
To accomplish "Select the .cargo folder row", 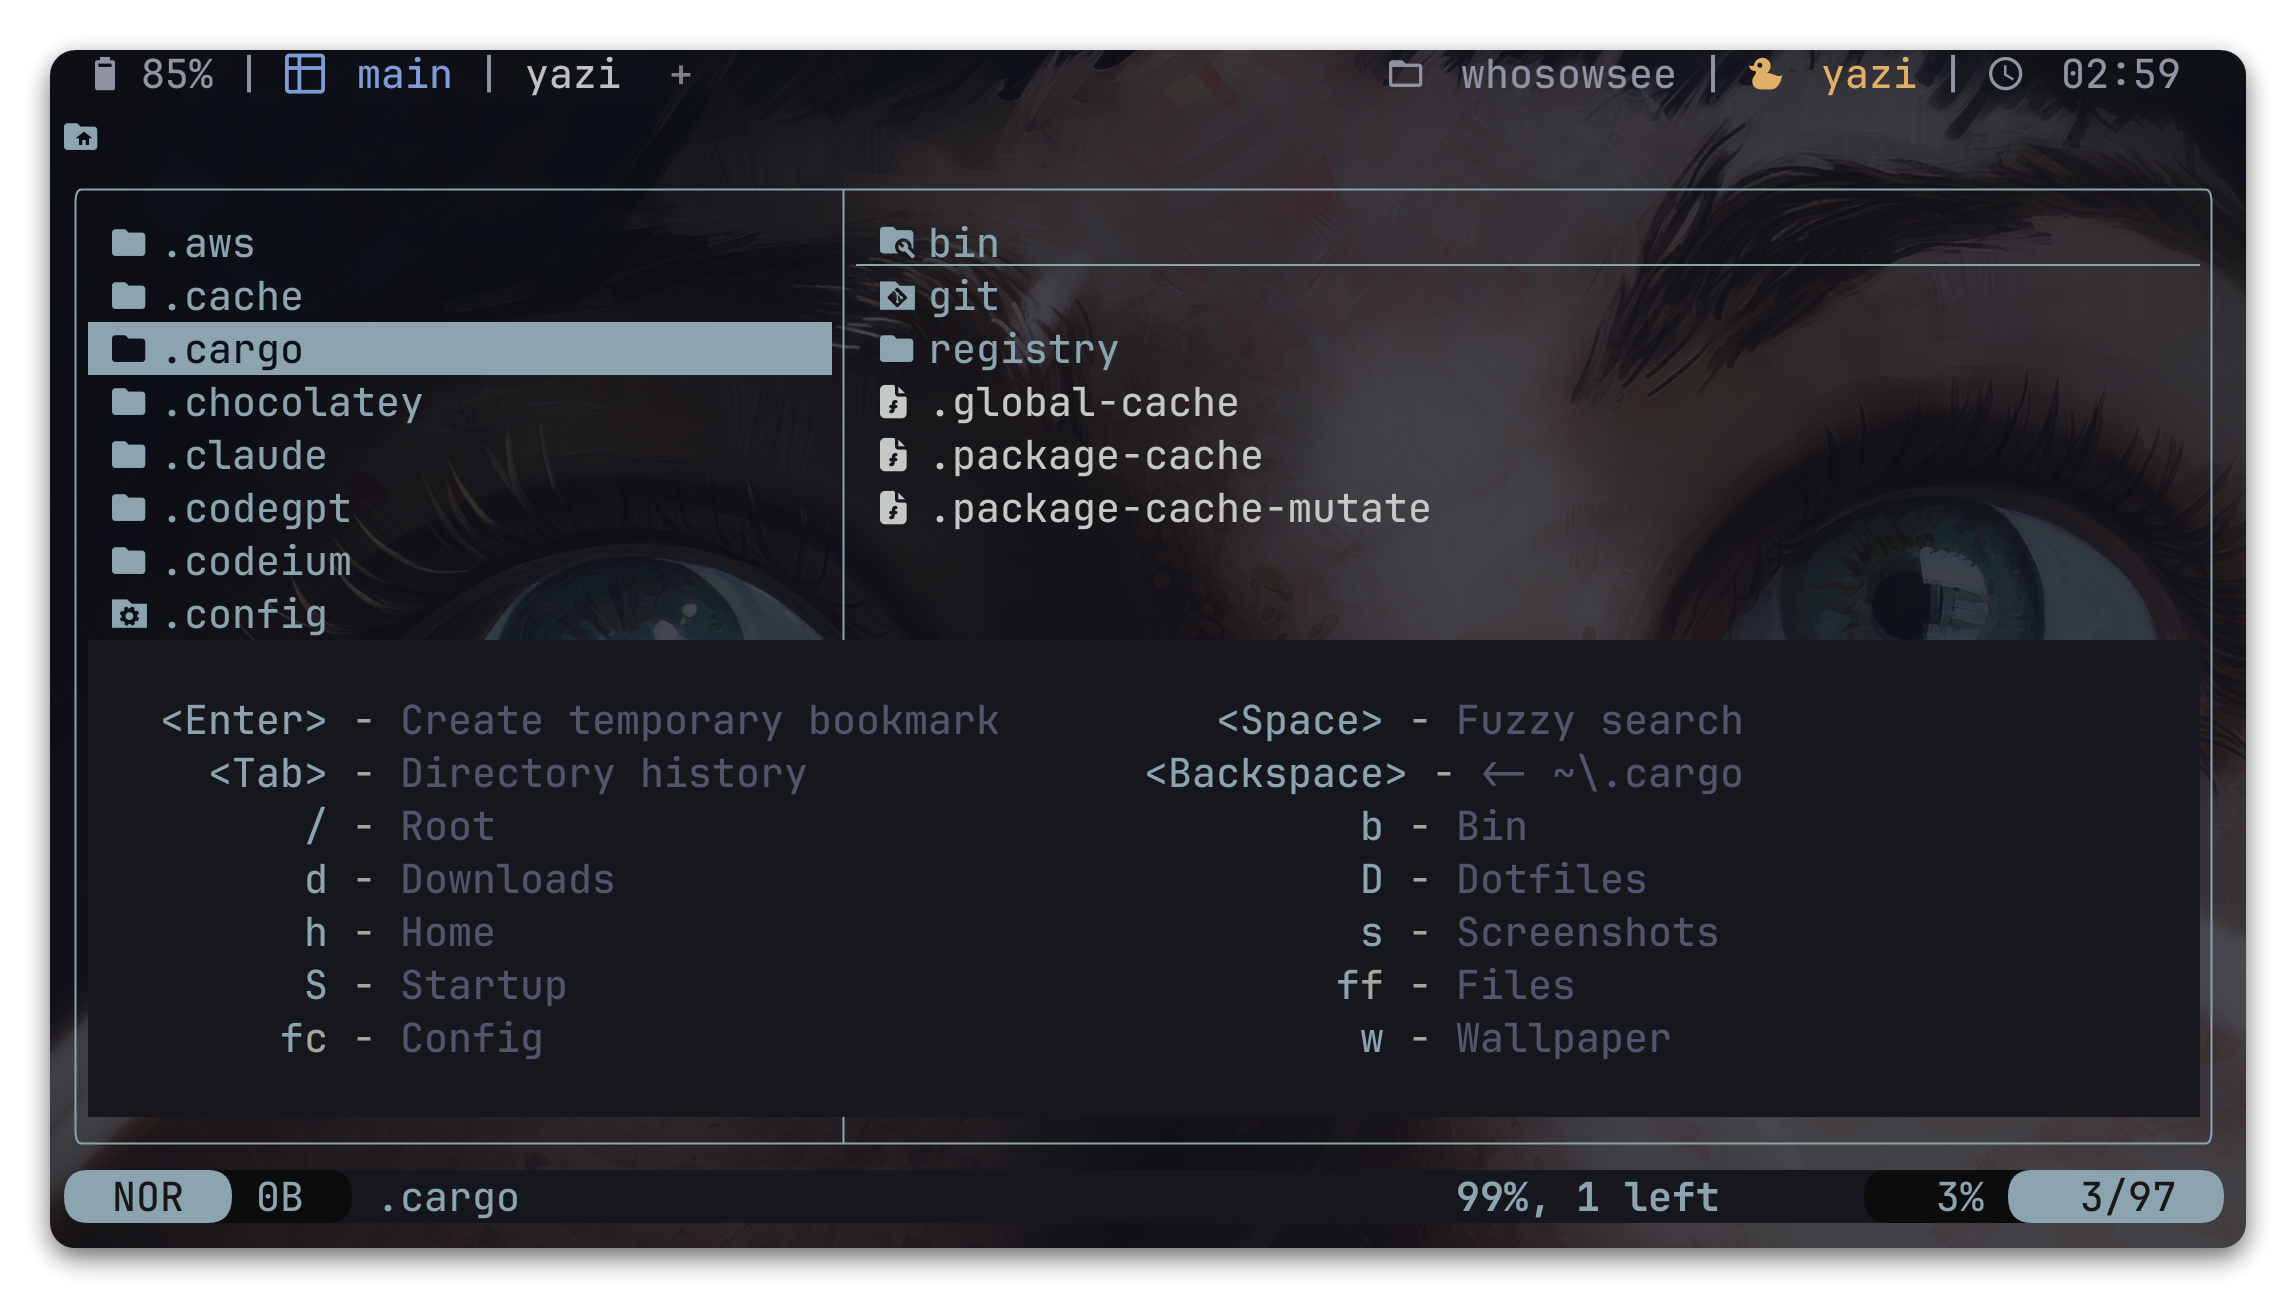I will pos(460,349).
